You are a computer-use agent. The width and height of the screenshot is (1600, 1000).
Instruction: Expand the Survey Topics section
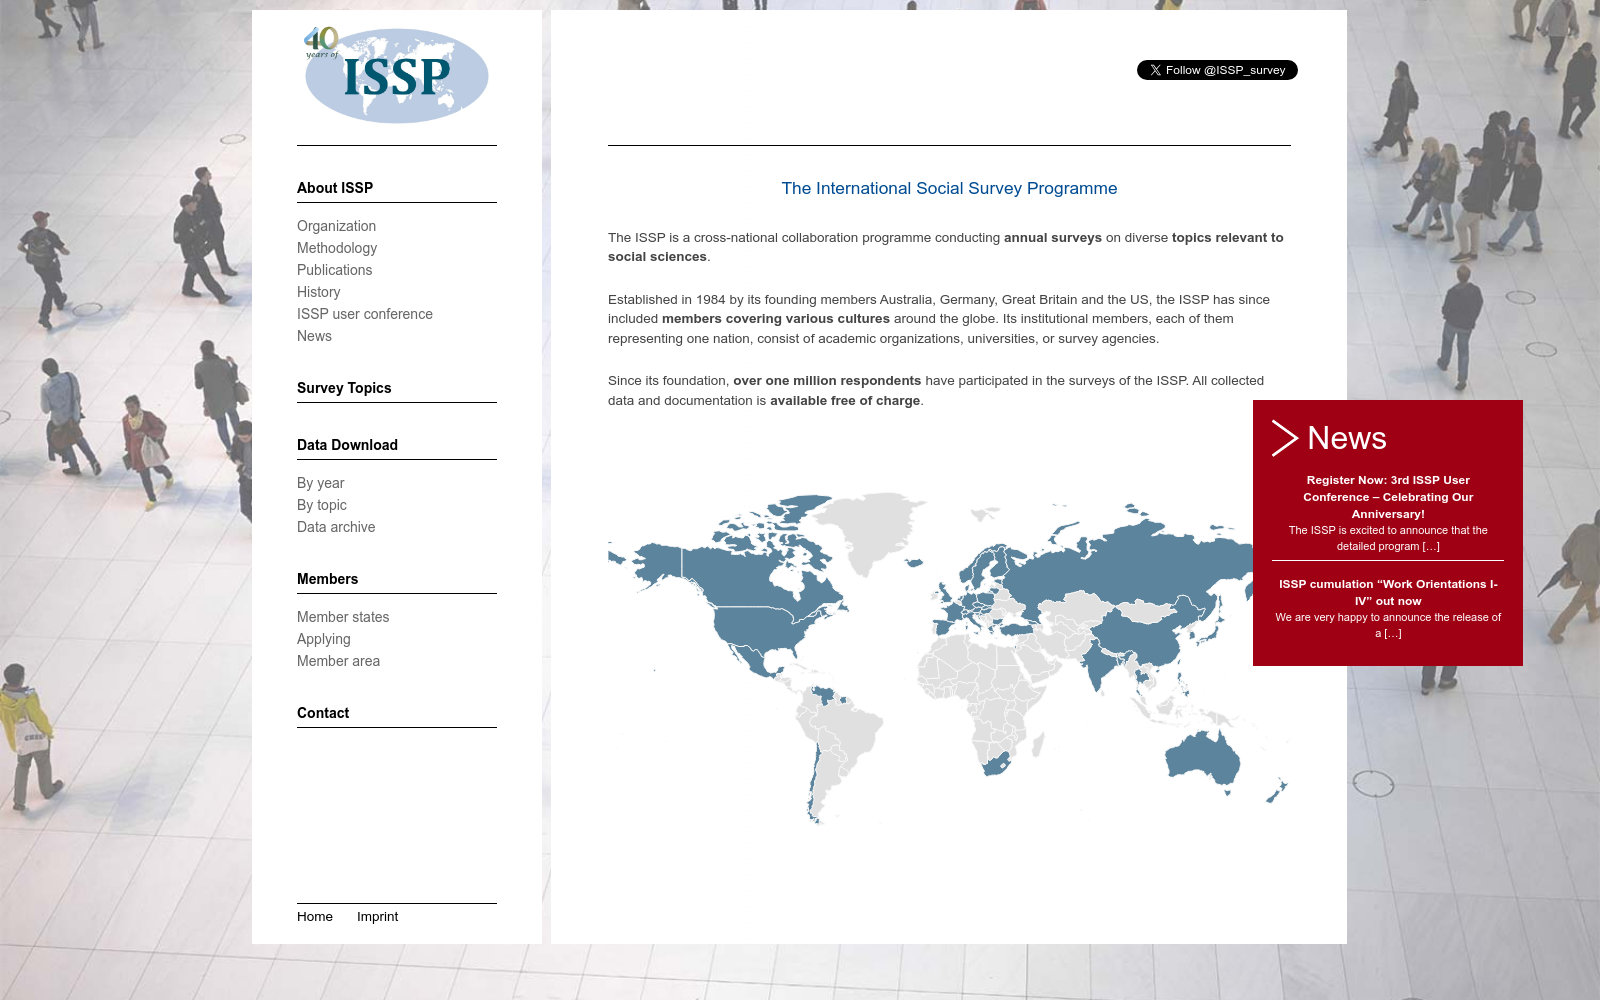pos(344,388)
